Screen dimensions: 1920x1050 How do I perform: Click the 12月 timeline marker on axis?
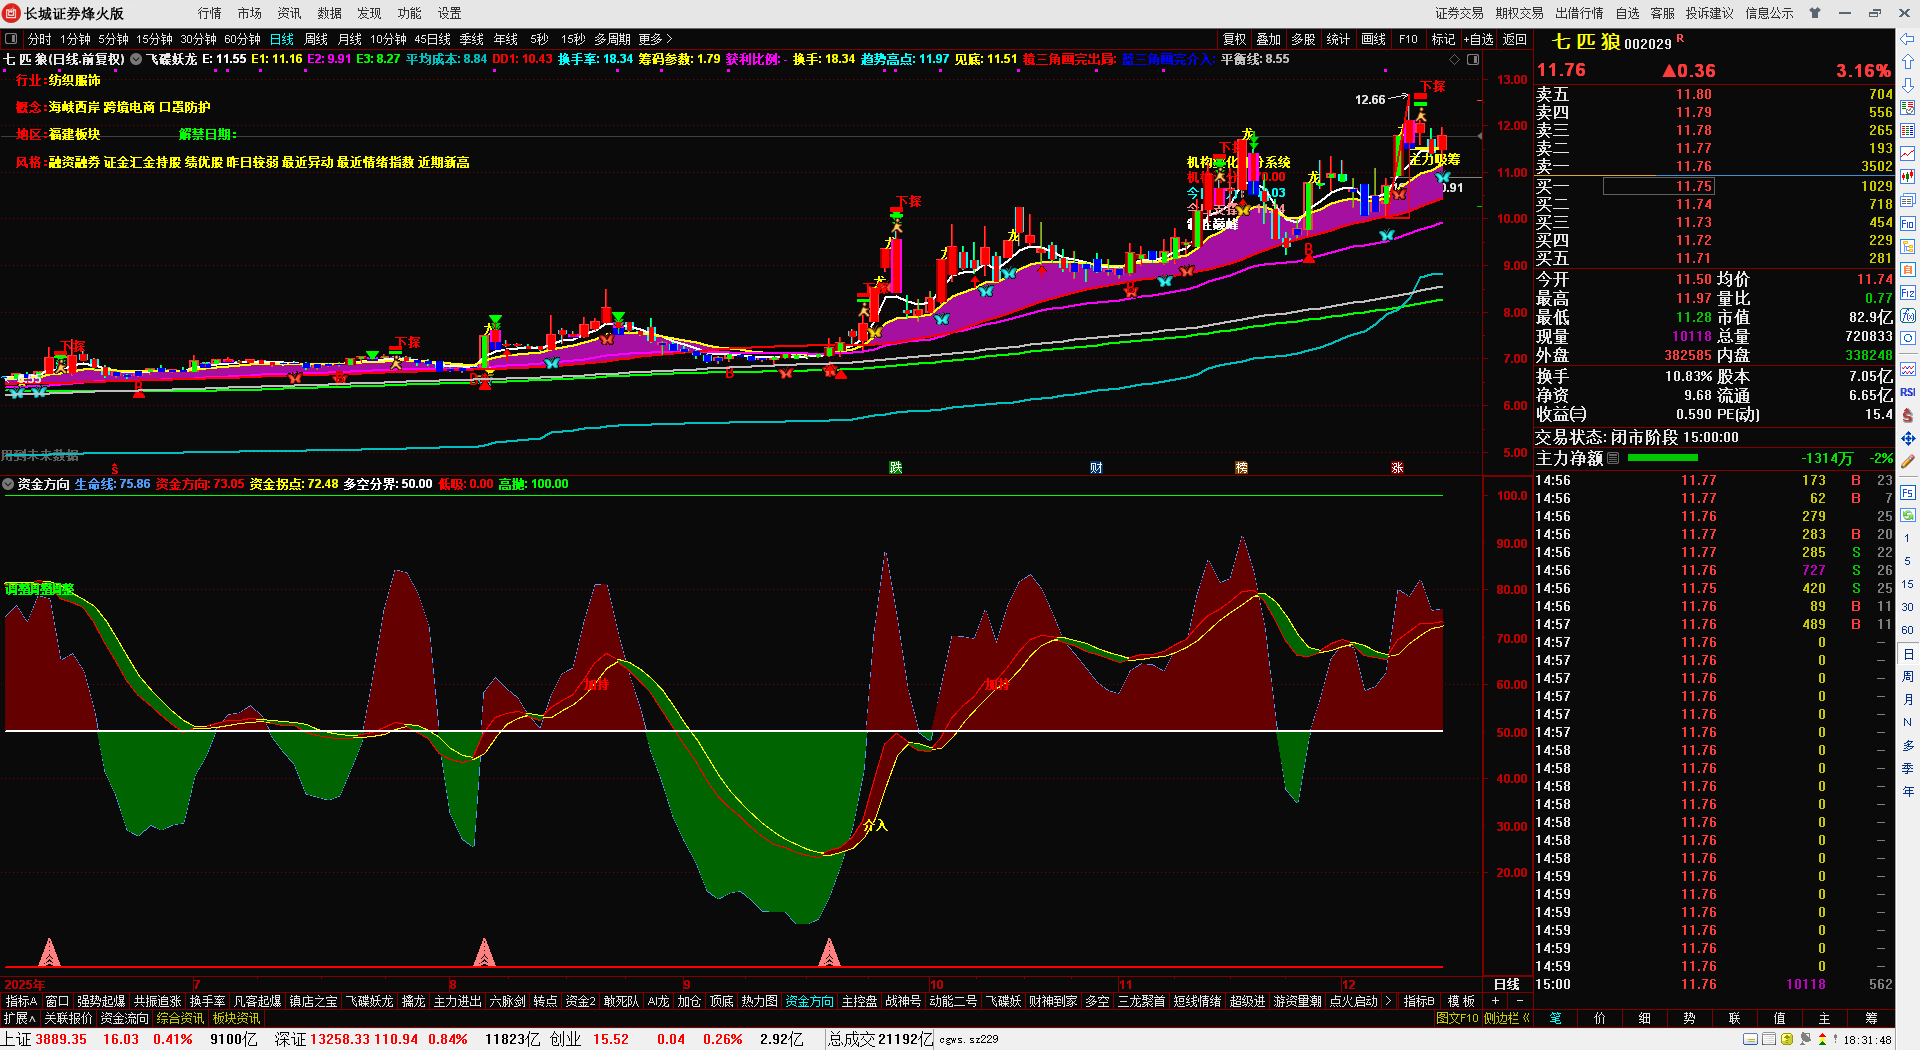[1349, 985]
